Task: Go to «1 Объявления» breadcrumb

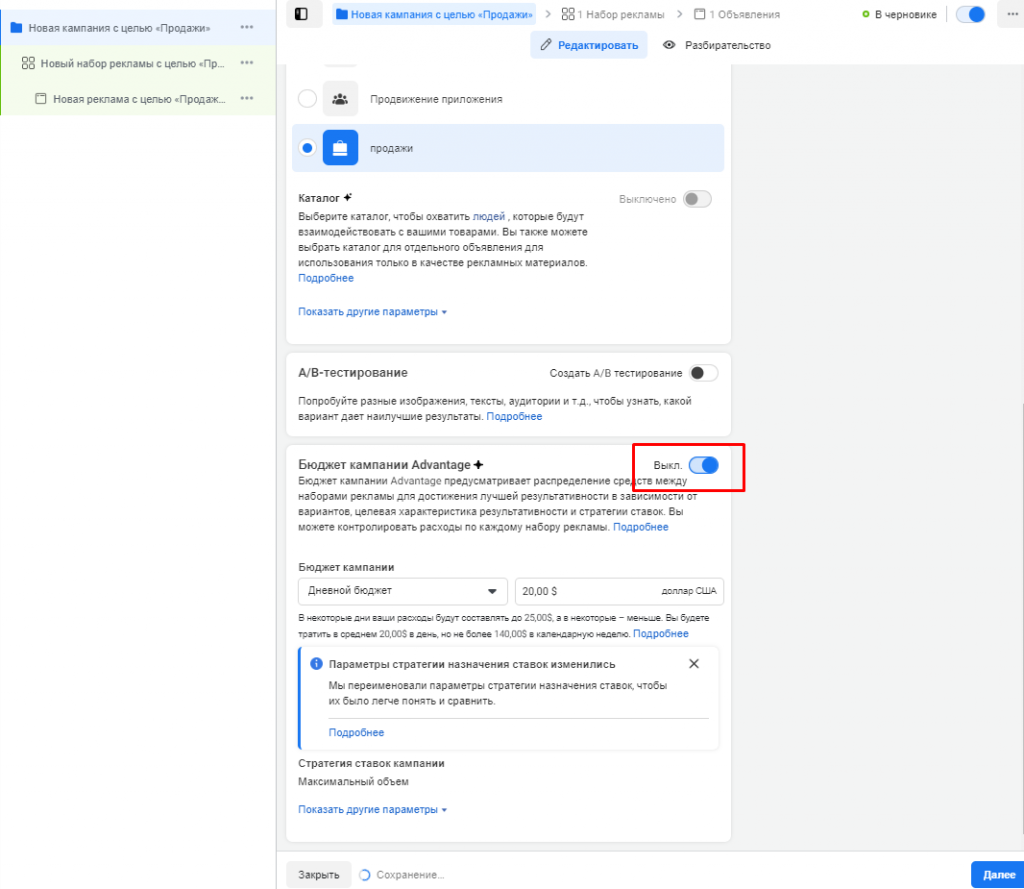Action: tap(736, 14)
